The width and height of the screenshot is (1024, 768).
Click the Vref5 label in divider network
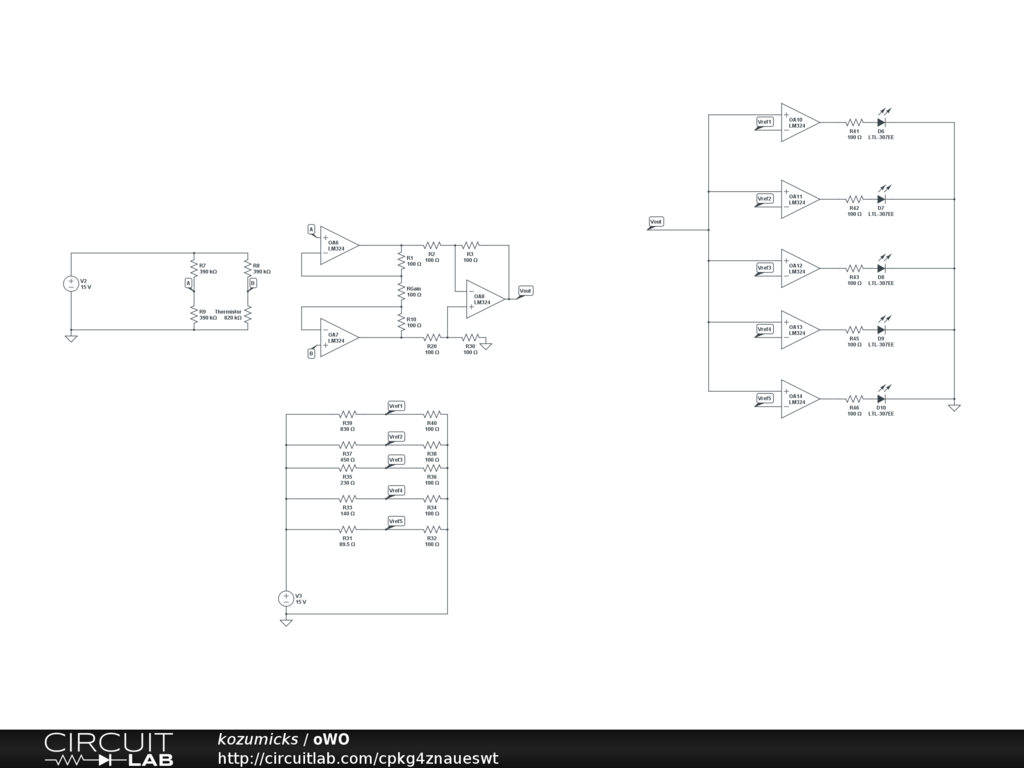396,521
